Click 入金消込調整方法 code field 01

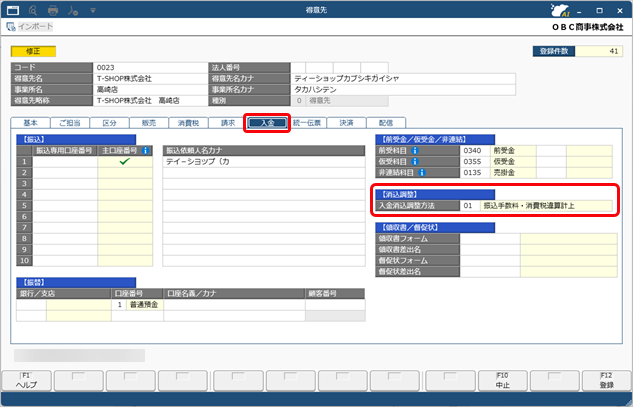point(470,206)
